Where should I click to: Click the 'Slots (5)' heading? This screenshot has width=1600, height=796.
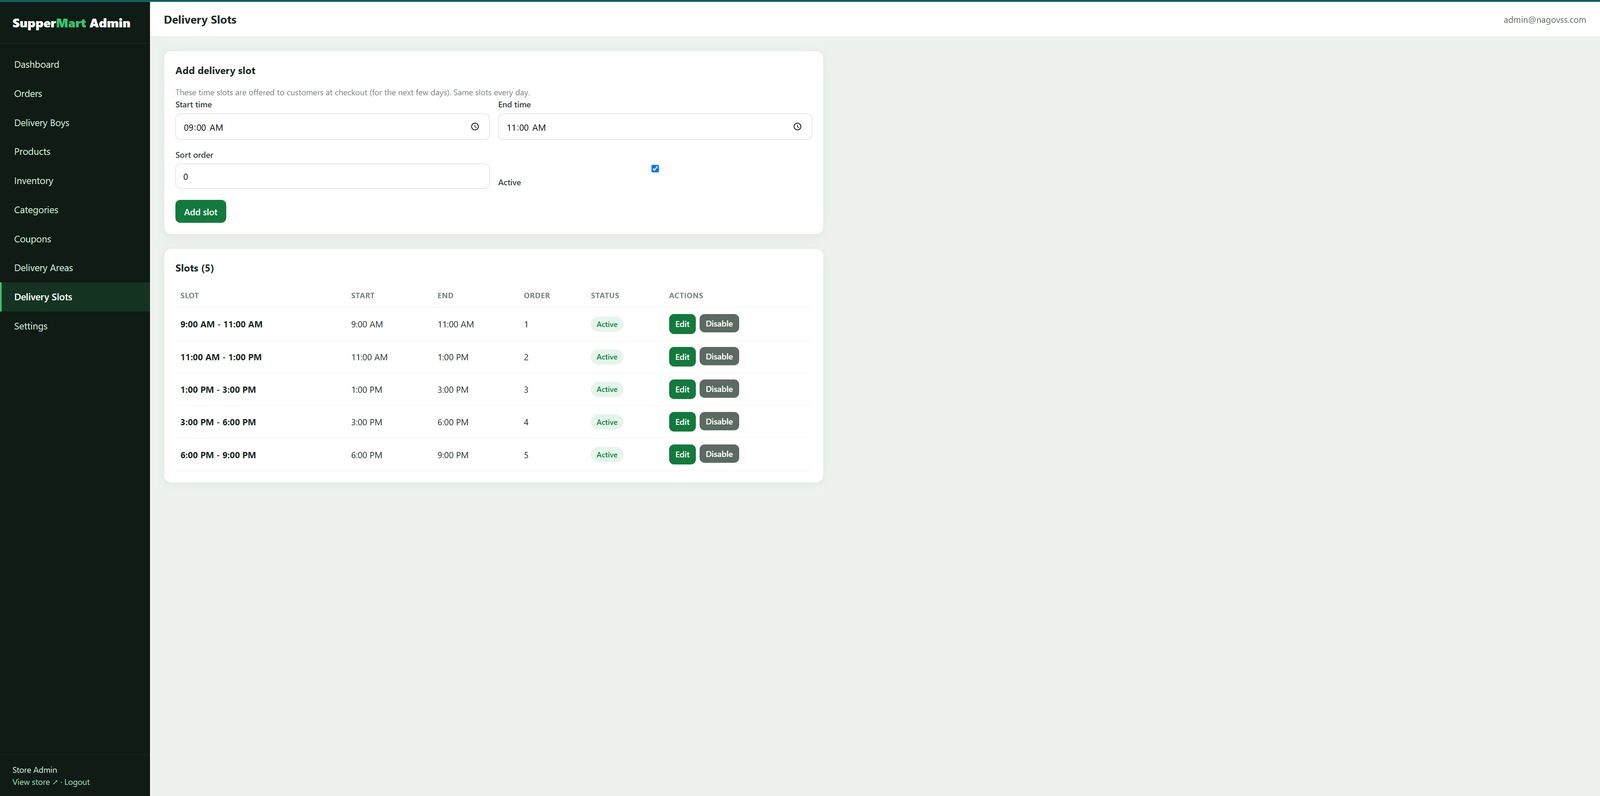(x=195, y=268)
